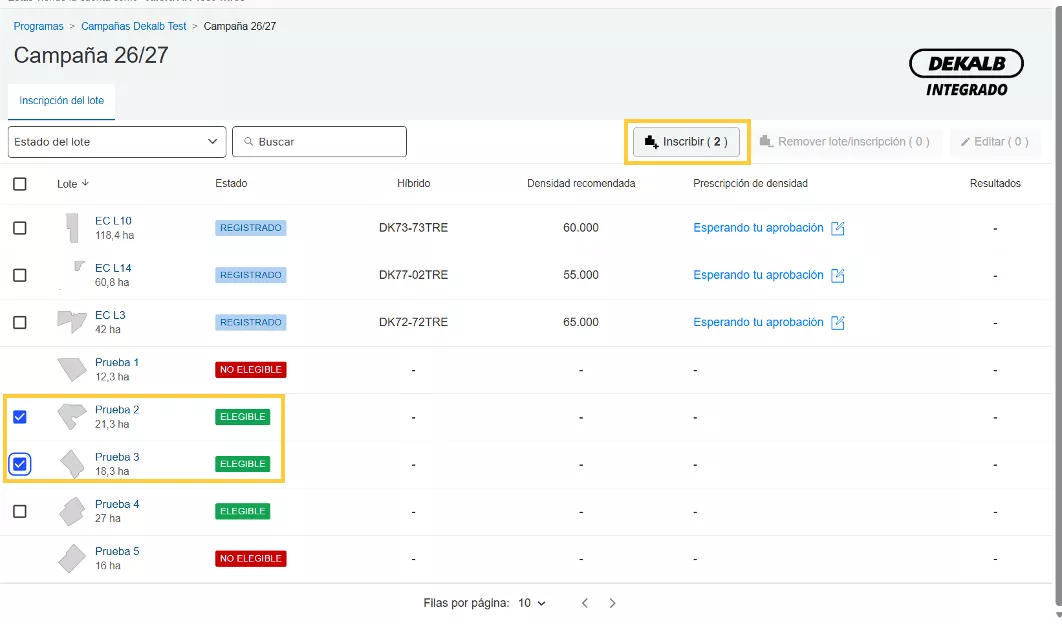Open Campañas Dekalb Test breadcrumb
Viewport: 1062px width, 624px height.
click(x=133, y=26)
